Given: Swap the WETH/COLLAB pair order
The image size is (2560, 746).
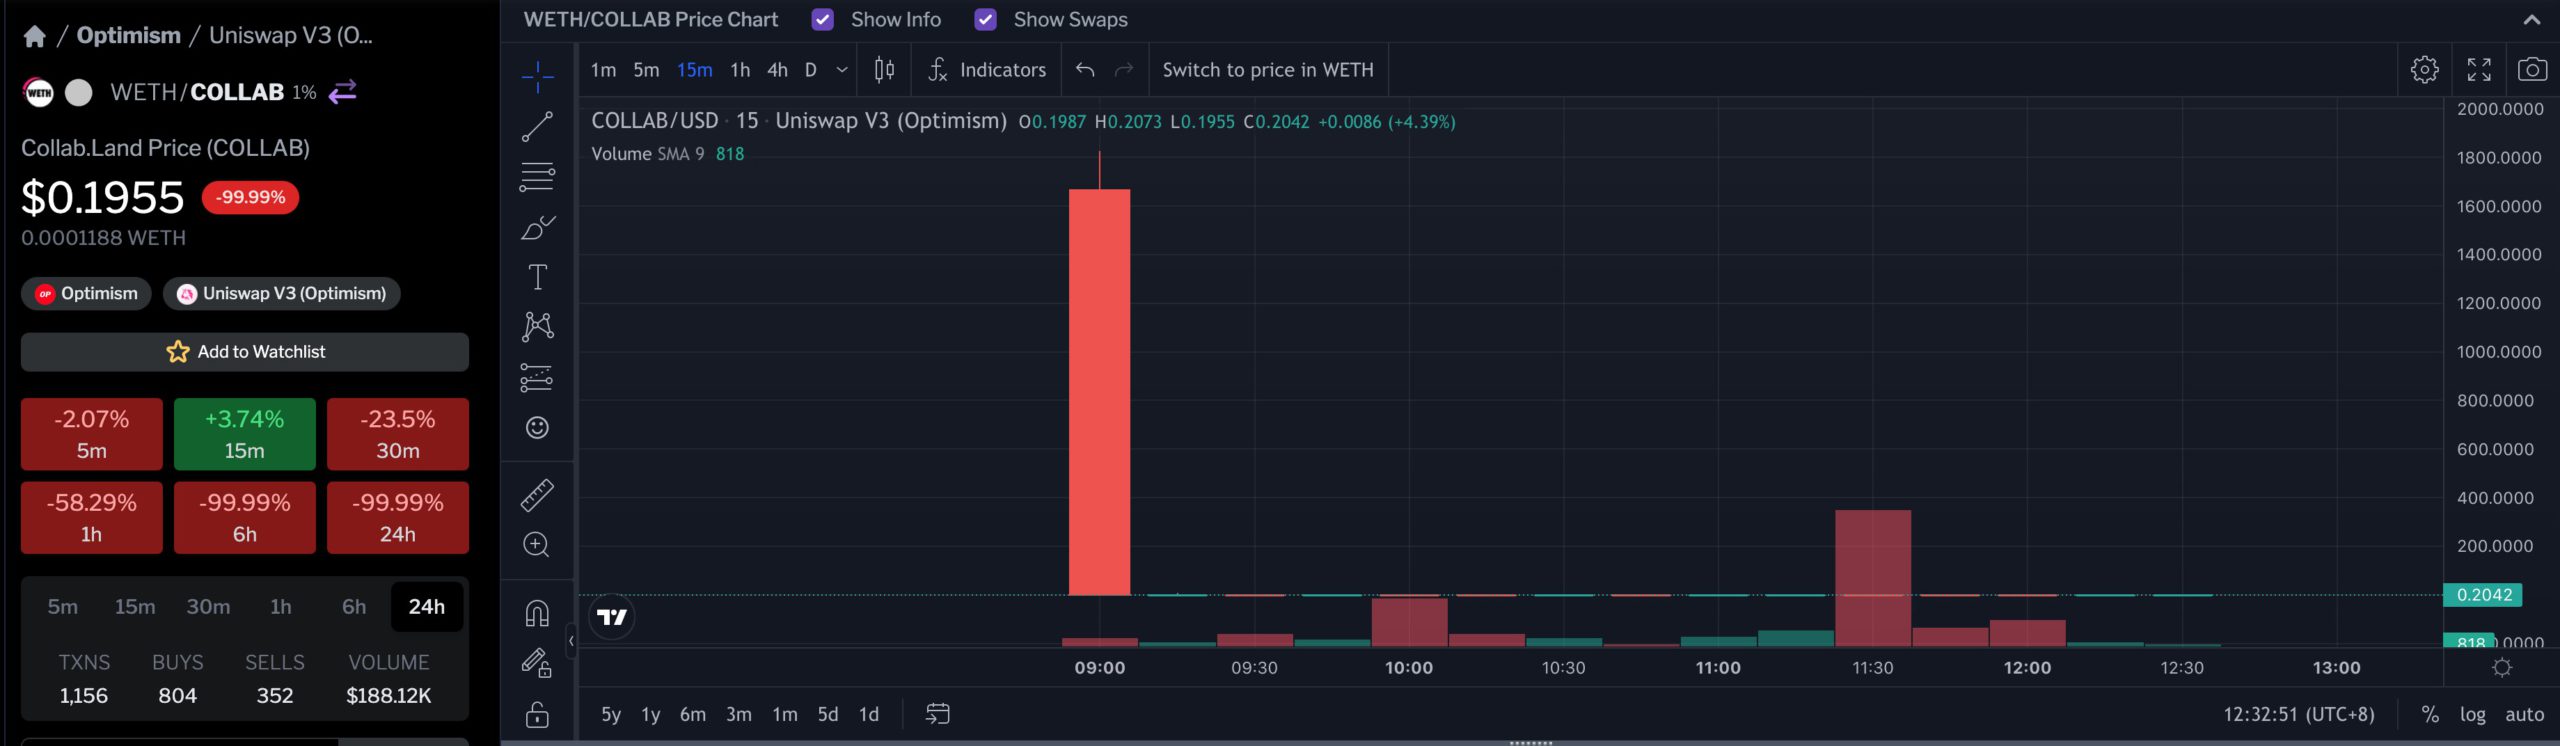Looking at the screenshot, I should tap(343, 92).
